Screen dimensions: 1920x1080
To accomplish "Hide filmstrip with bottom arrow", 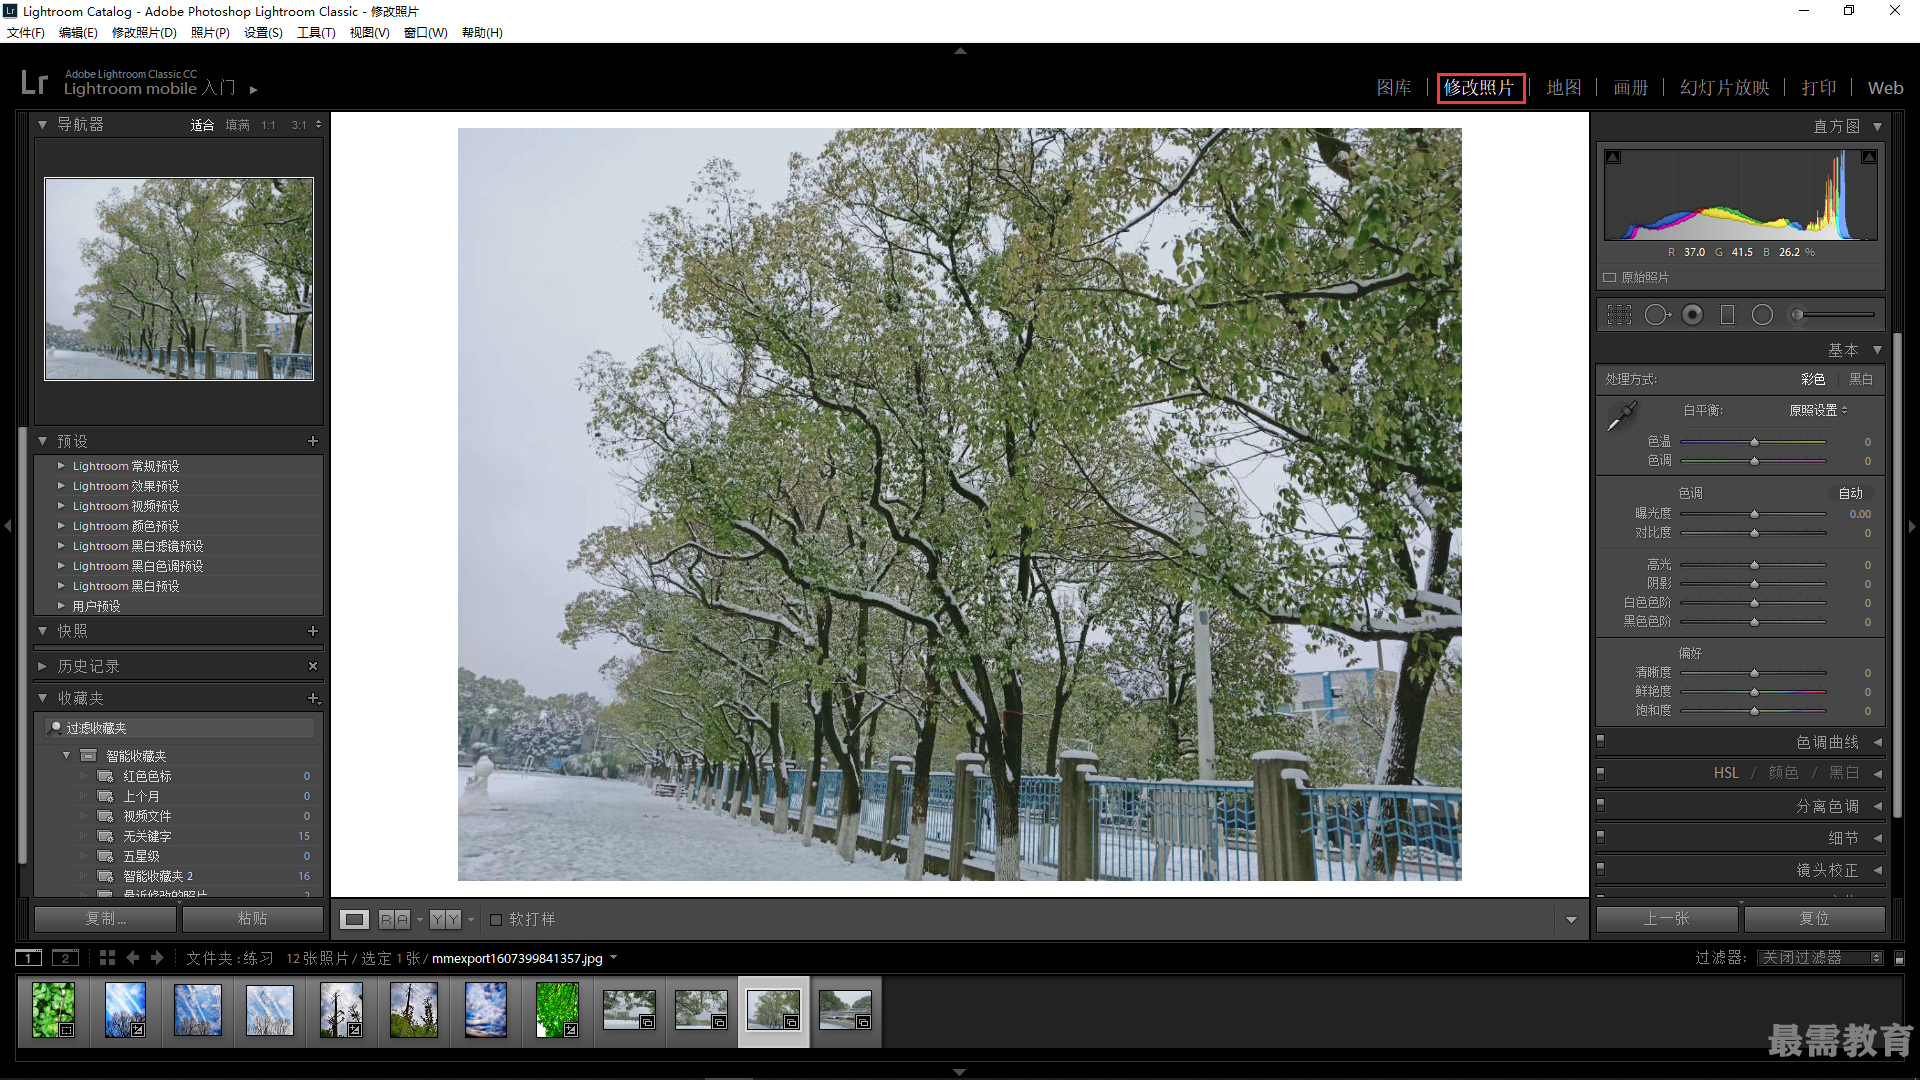I will (960, 1072).
